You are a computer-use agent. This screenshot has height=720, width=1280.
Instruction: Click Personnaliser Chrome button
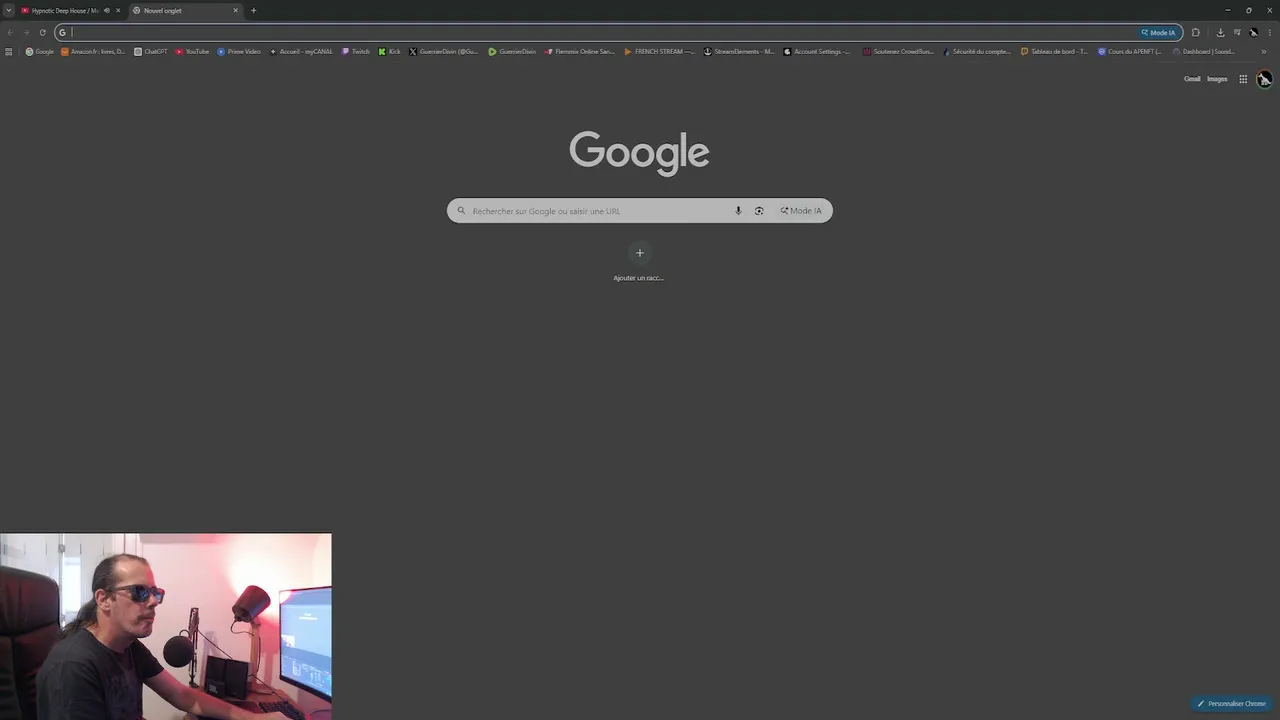point(1231,704)
